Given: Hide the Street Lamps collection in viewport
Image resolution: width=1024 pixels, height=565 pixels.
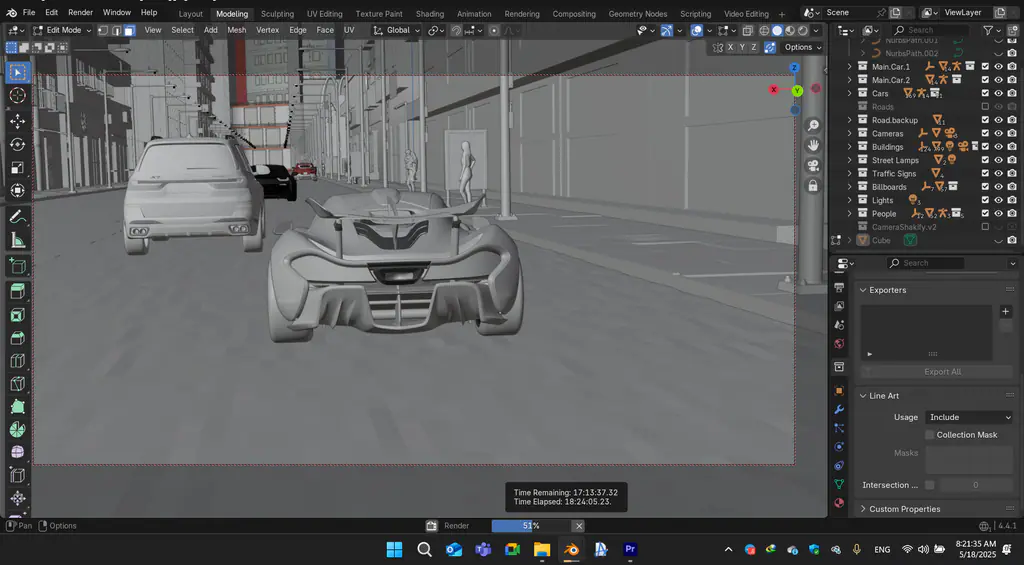Looking at the screenshot, I should (x=999, y=160).
